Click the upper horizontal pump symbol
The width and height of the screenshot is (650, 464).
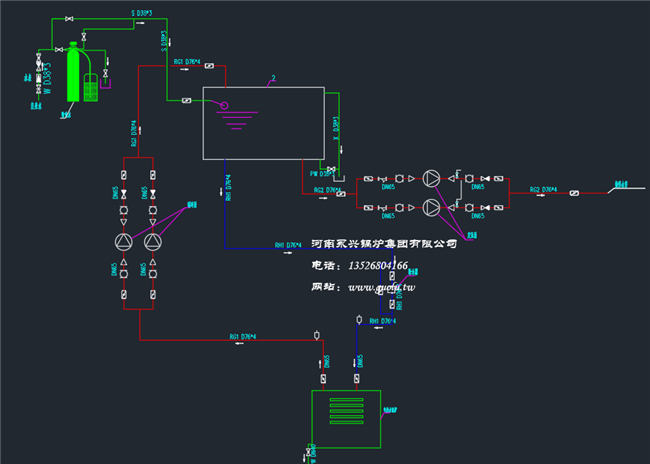pos(431,179)
